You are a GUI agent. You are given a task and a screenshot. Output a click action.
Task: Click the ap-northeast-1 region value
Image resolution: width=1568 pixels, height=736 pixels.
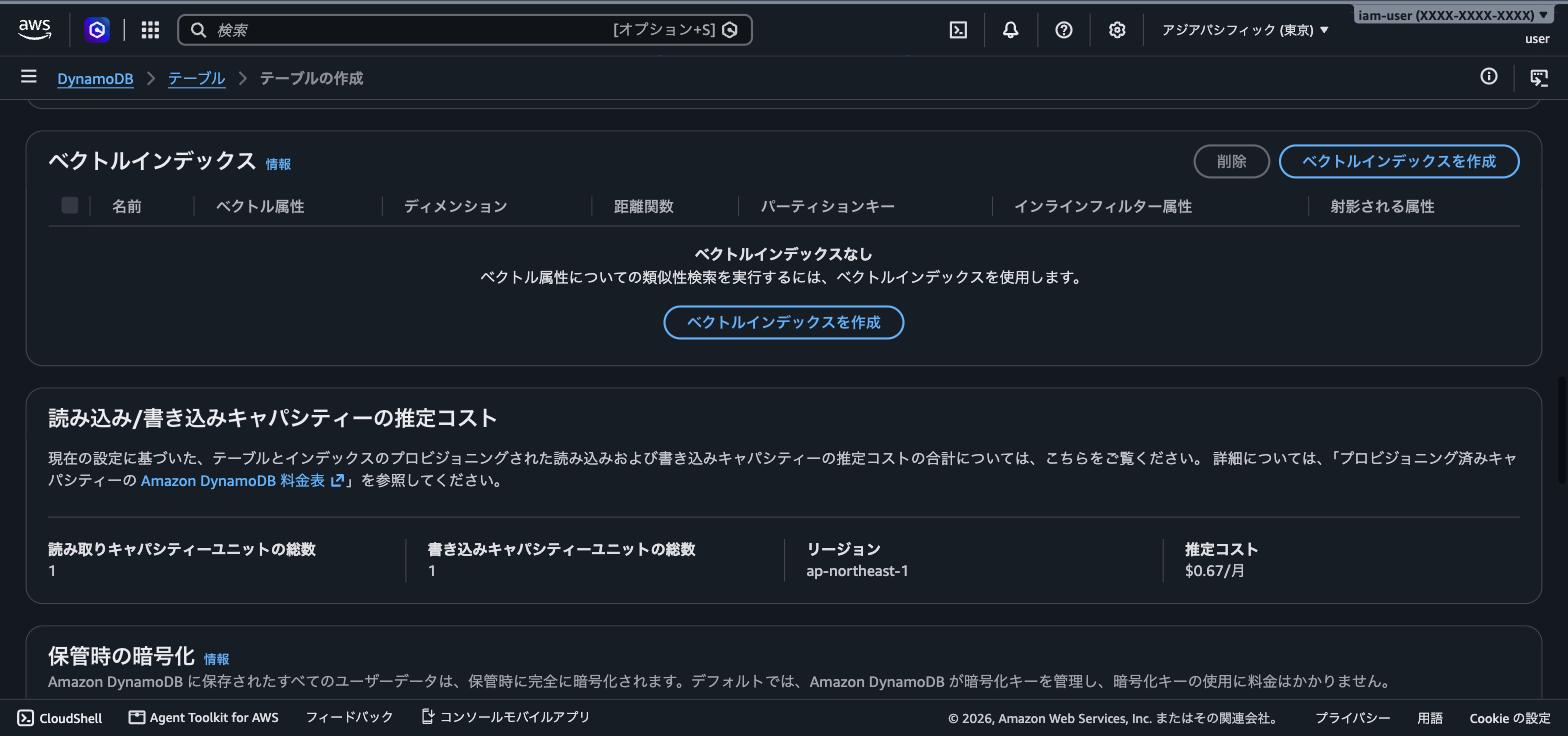(x=857, y=571)
